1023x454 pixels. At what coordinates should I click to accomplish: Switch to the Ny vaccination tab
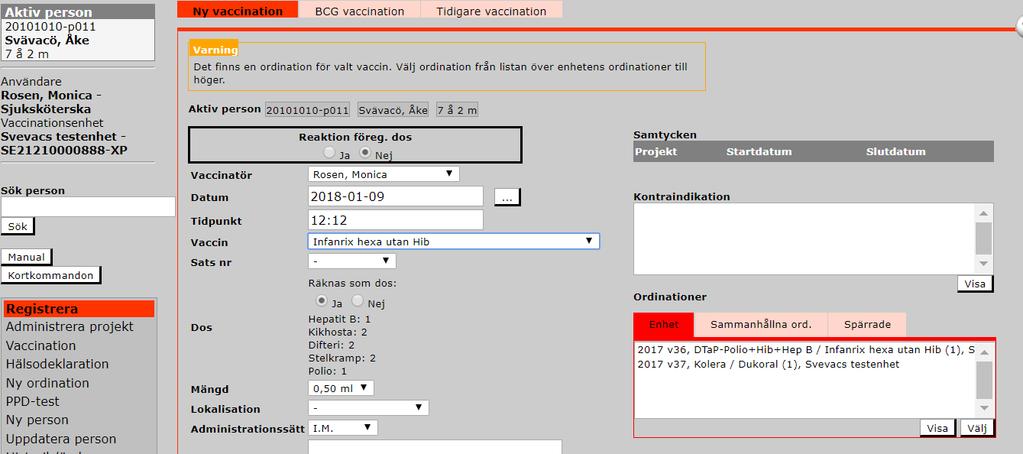(237, 11)
